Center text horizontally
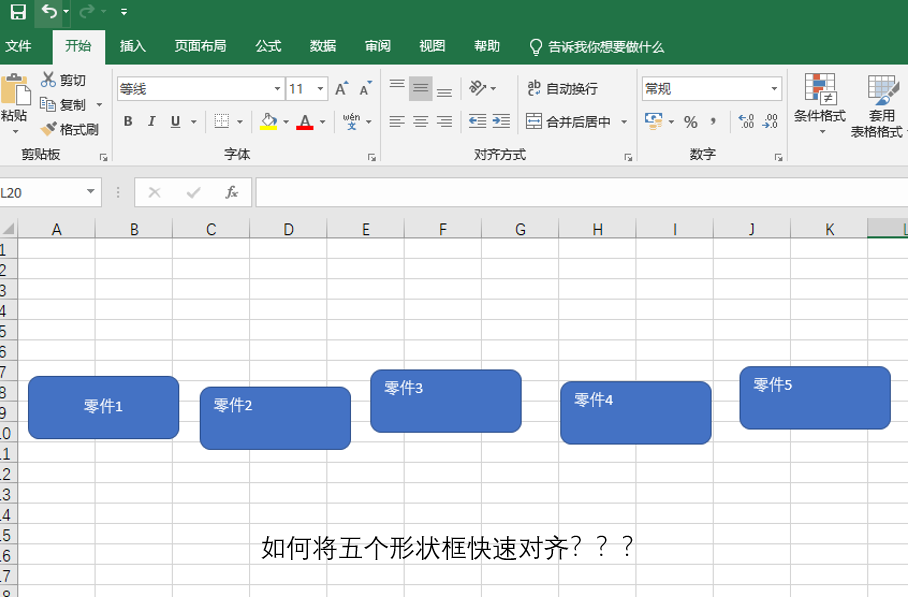 421,121
